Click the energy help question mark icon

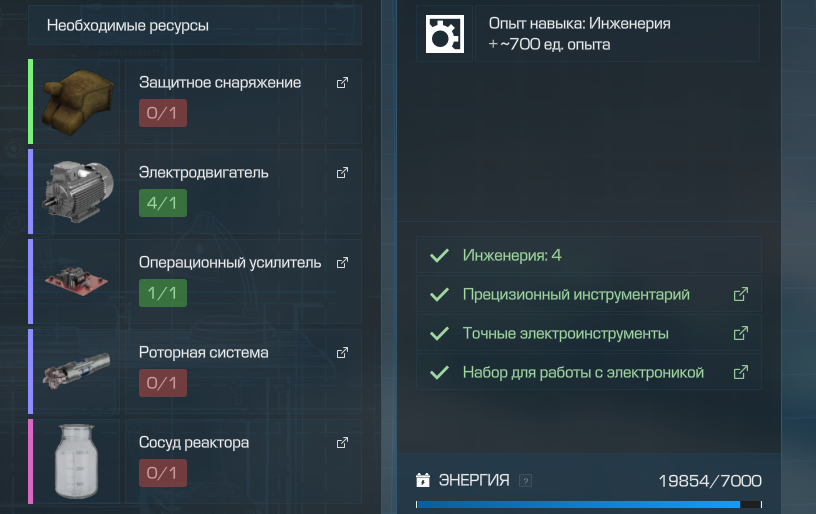[526, 481]
